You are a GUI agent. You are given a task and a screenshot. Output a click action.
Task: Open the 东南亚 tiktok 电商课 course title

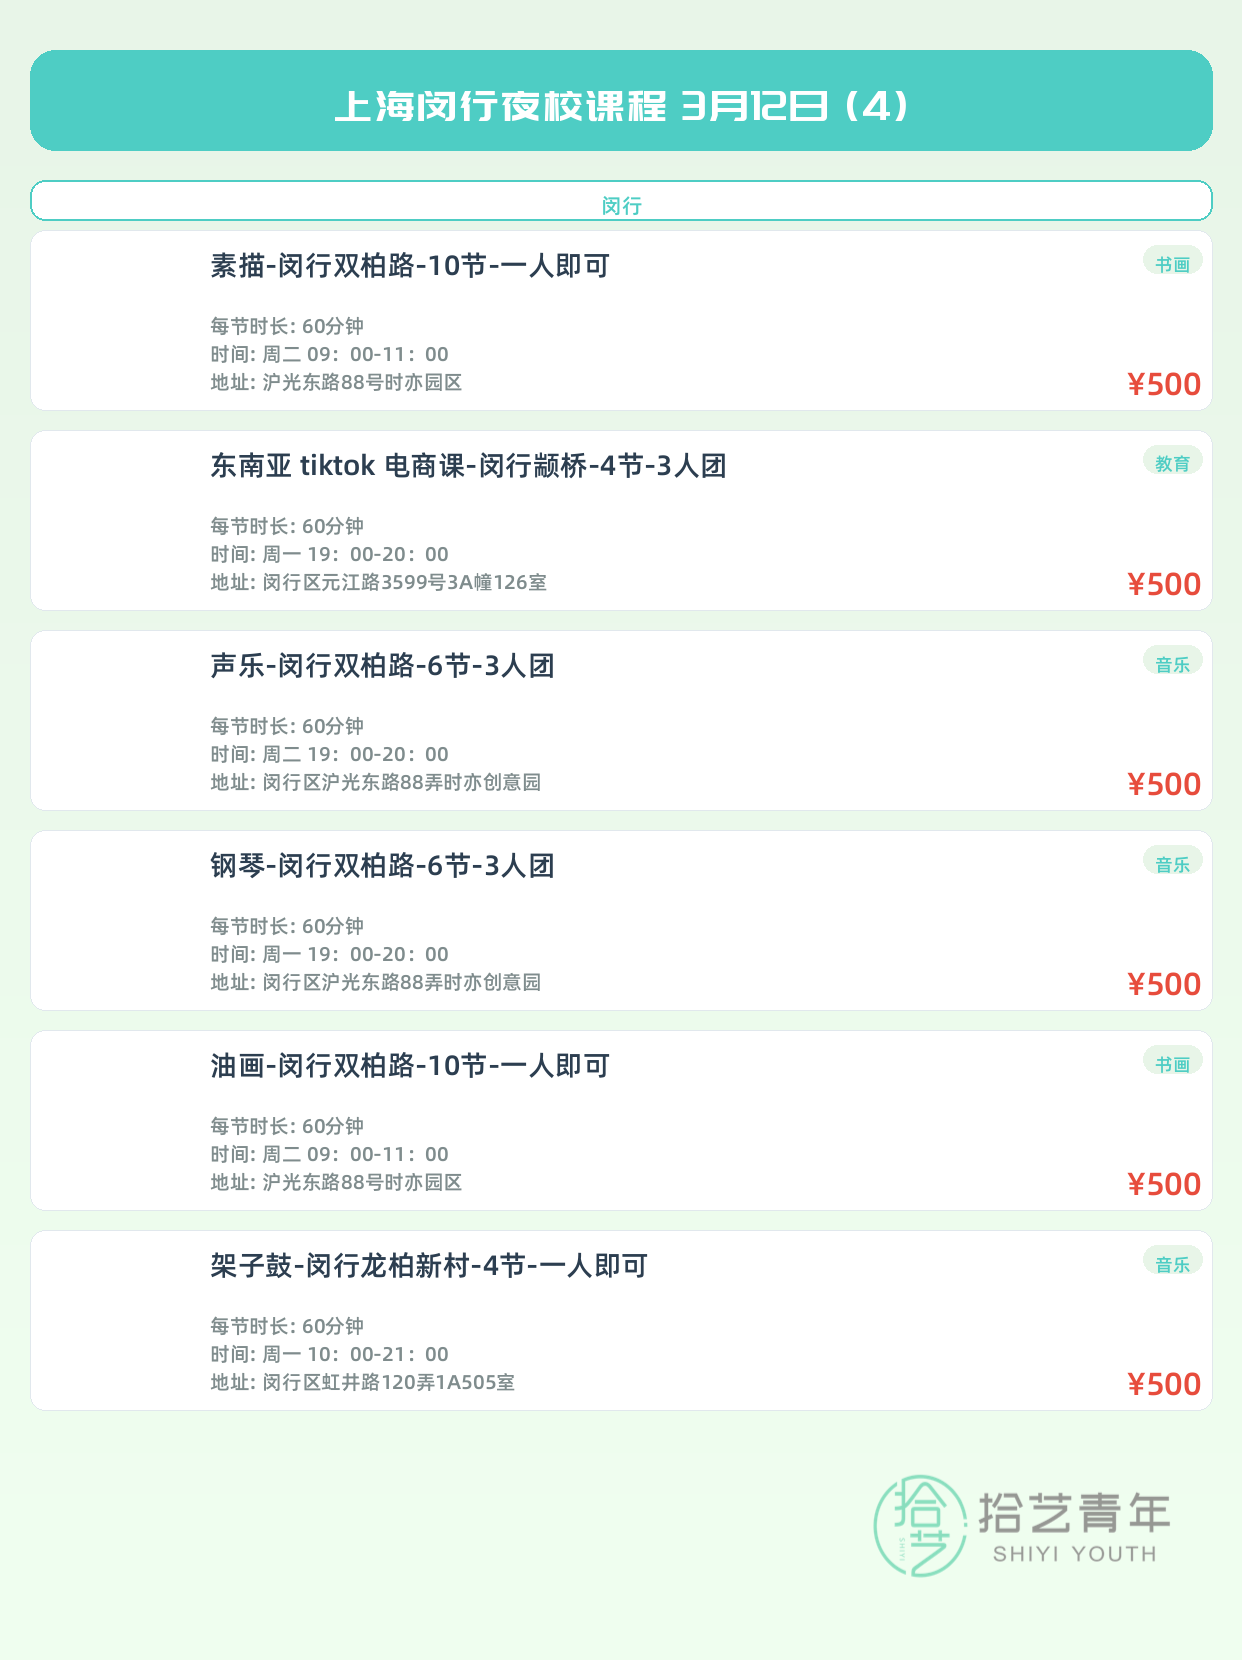pos(468,466)
